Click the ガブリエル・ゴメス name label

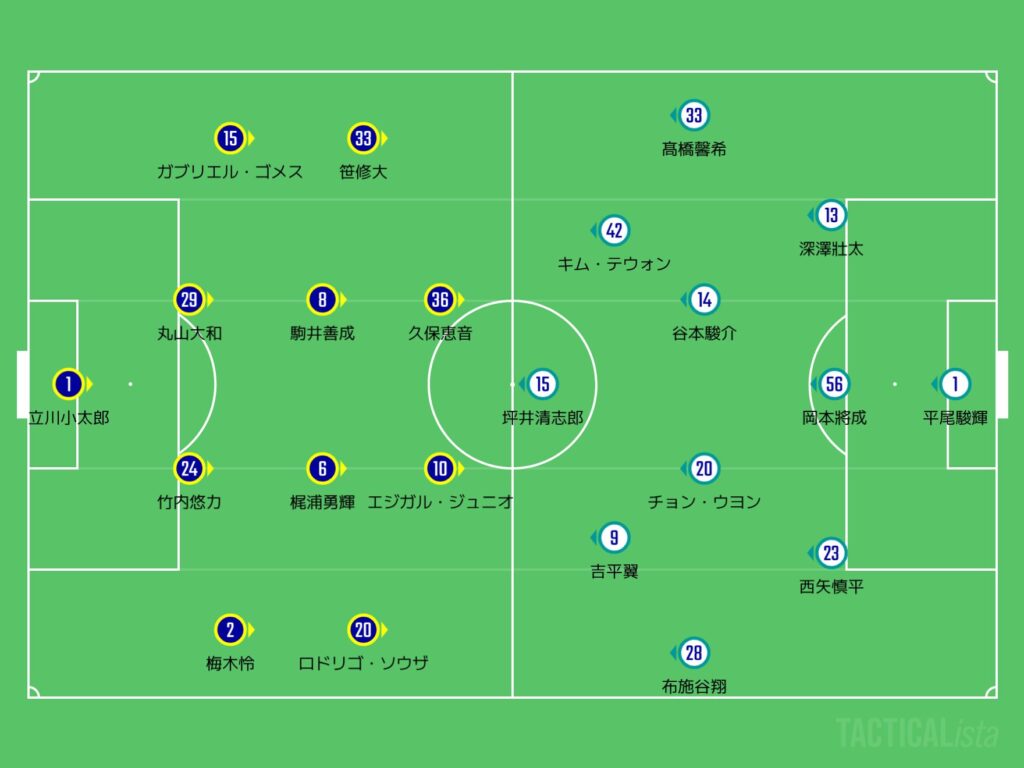[x=230, y=171]
